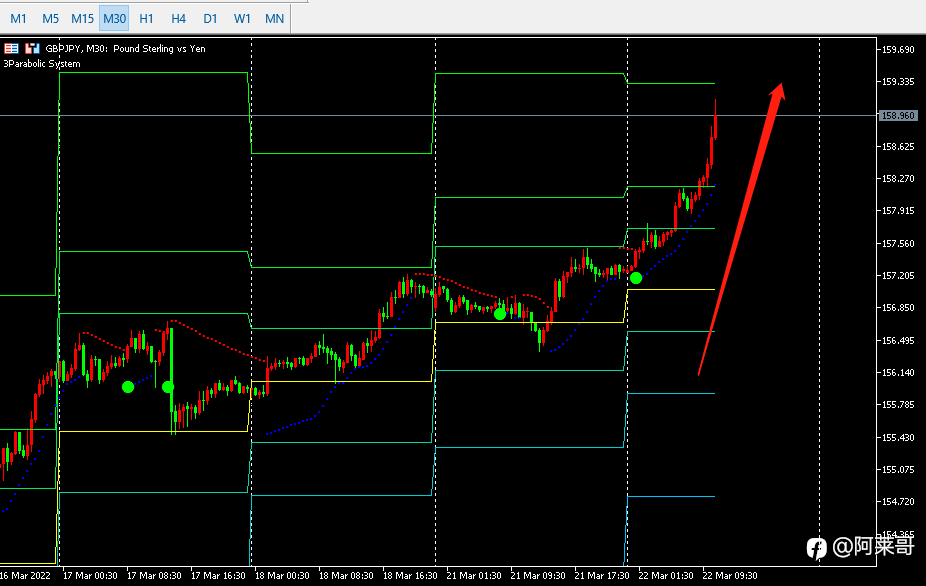
Task: Select the 3Parabolic System indicator label
Action: pos(42,64)
